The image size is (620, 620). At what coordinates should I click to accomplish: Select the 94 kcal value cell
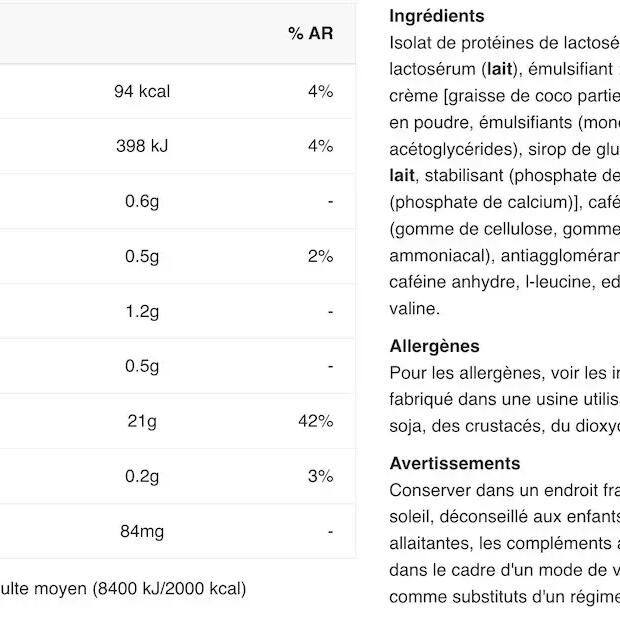pos(142,91)
